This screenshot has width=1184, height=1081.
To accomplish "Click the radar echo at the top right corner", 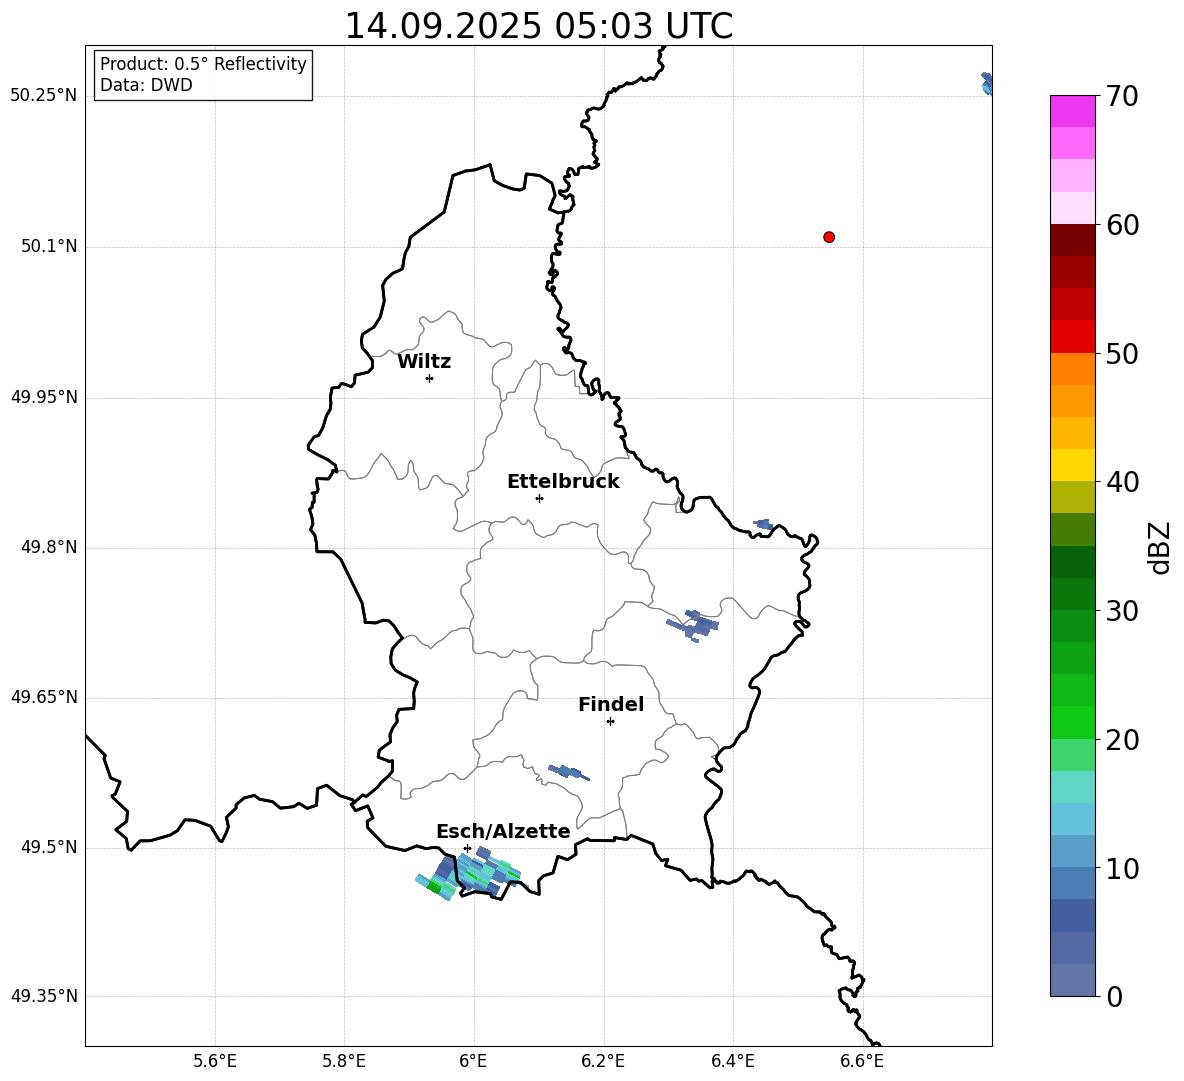I will click(986, 84).
